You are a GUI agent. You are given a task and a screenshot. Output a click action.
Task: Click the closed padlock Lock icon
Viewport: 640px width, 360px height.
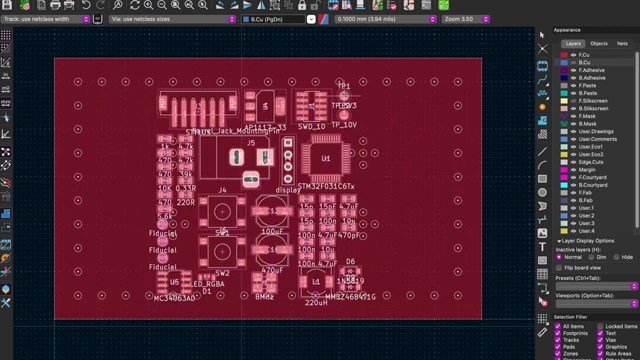(302, 5)
